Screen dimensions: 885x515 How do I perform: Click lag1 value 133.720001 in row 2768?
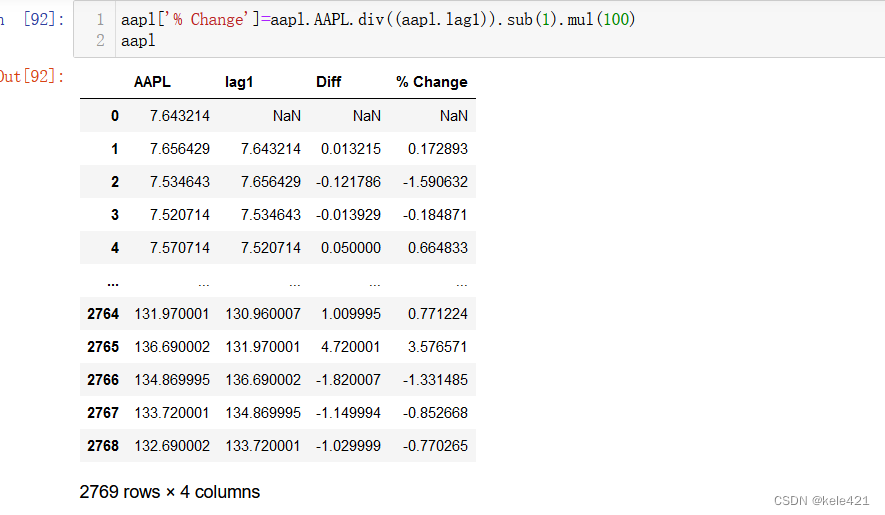coord(263,446)
